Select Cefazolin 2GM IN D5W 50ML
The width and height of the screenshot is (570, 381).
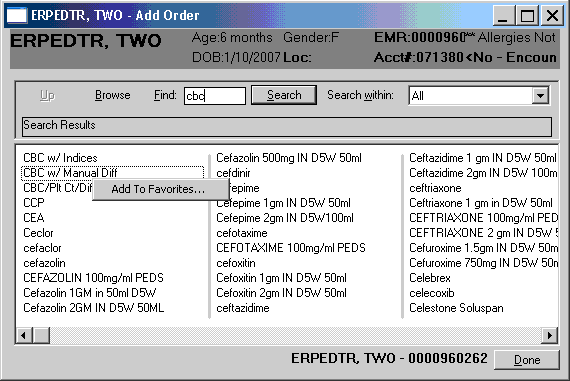(94, 308)
